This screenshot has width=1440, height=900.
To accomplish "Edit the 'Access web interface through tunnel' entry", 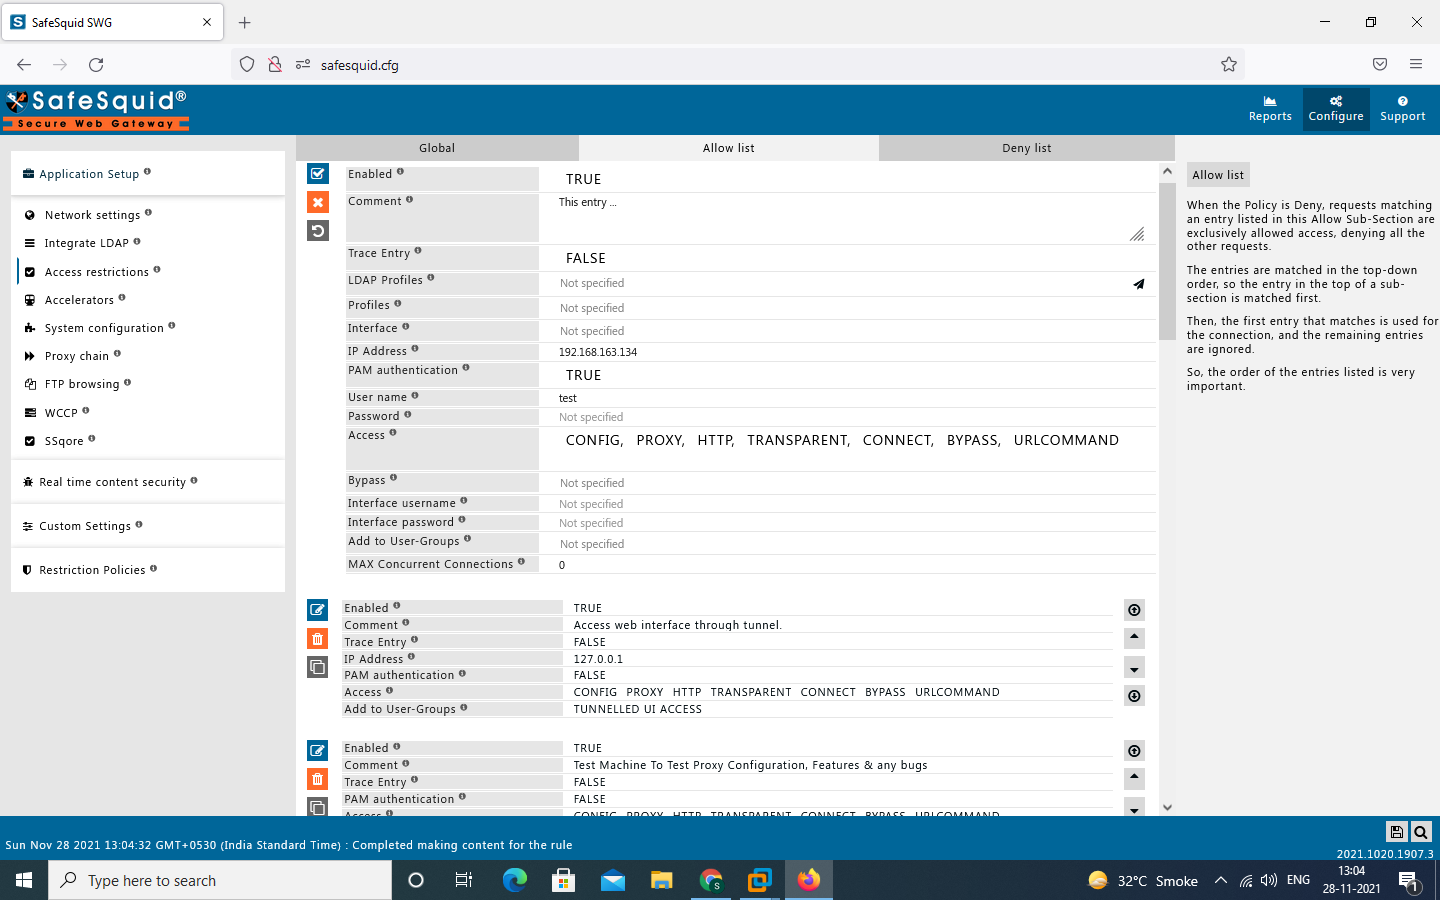I will click(317, 609).
